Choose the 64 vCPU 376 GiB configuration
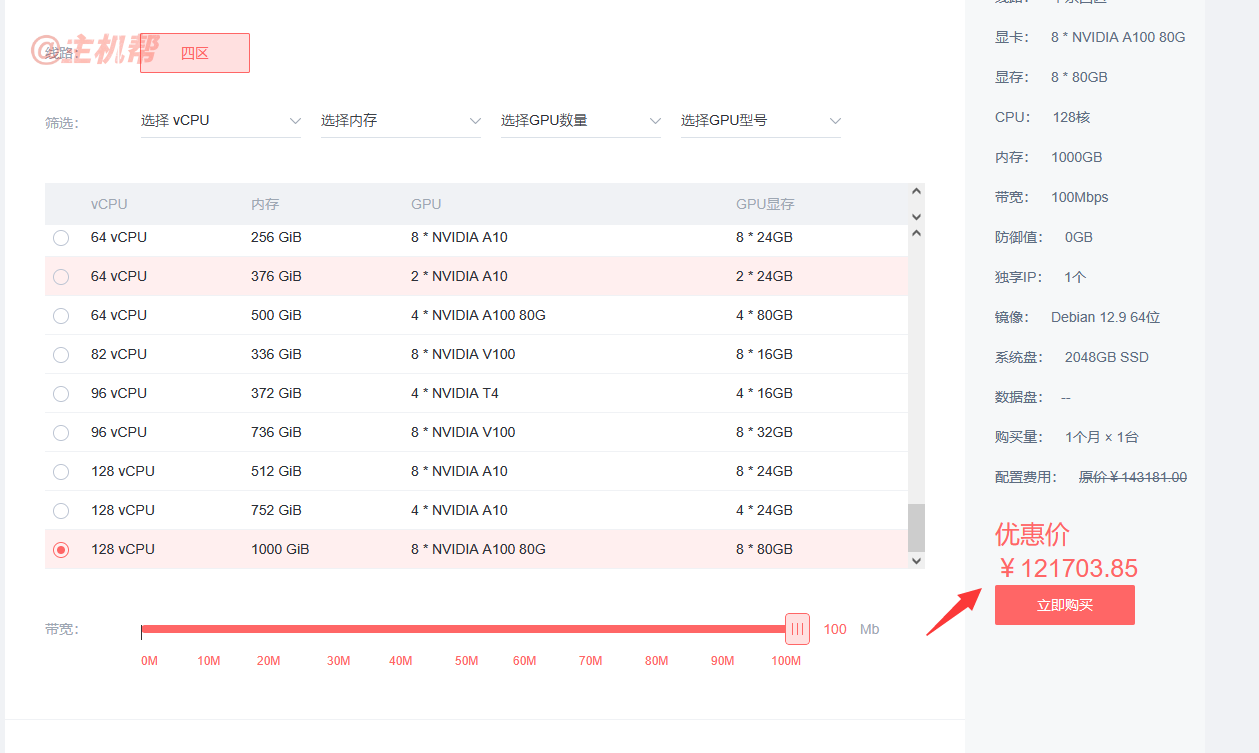 point(61,277)
